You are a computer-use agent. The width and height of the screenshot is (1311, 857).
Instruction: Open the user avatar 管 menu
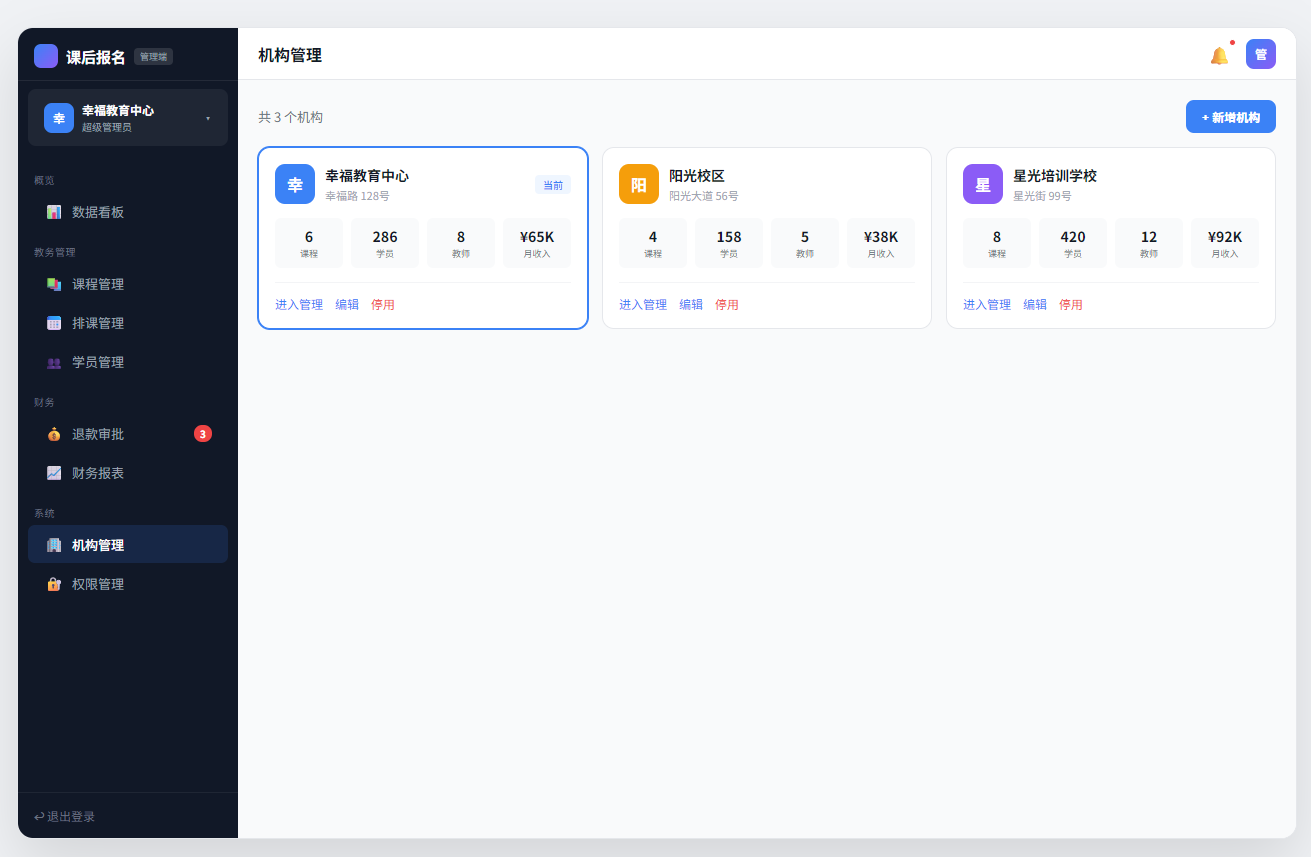[x=1261, y=54]
